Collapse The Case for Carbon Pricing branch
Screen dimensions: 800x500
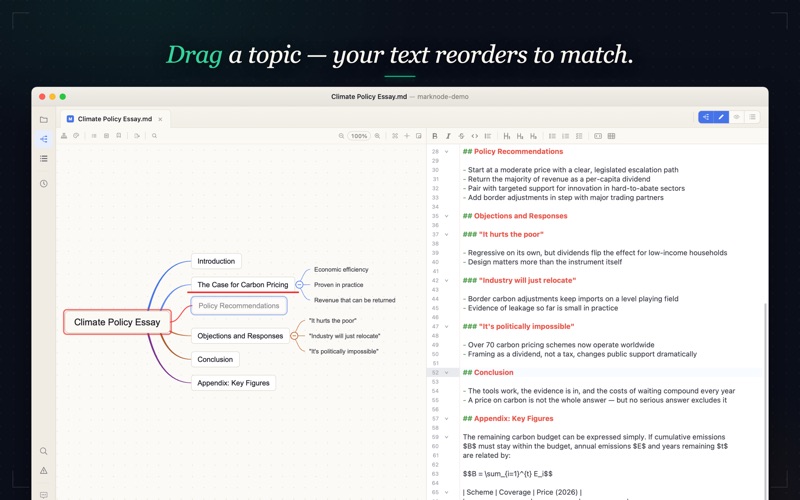[x=299, y=285]
